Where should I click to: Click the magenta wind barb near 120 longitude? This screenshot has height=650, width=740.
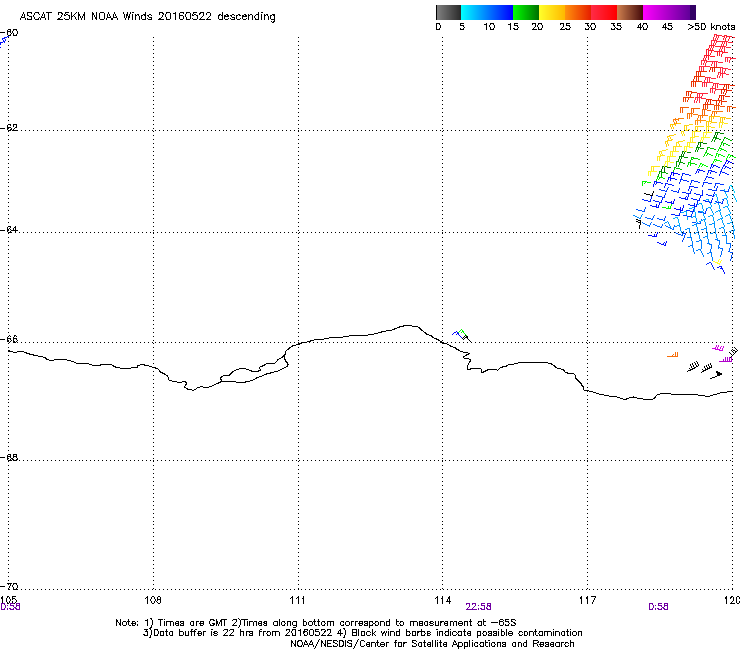point(718,348)
